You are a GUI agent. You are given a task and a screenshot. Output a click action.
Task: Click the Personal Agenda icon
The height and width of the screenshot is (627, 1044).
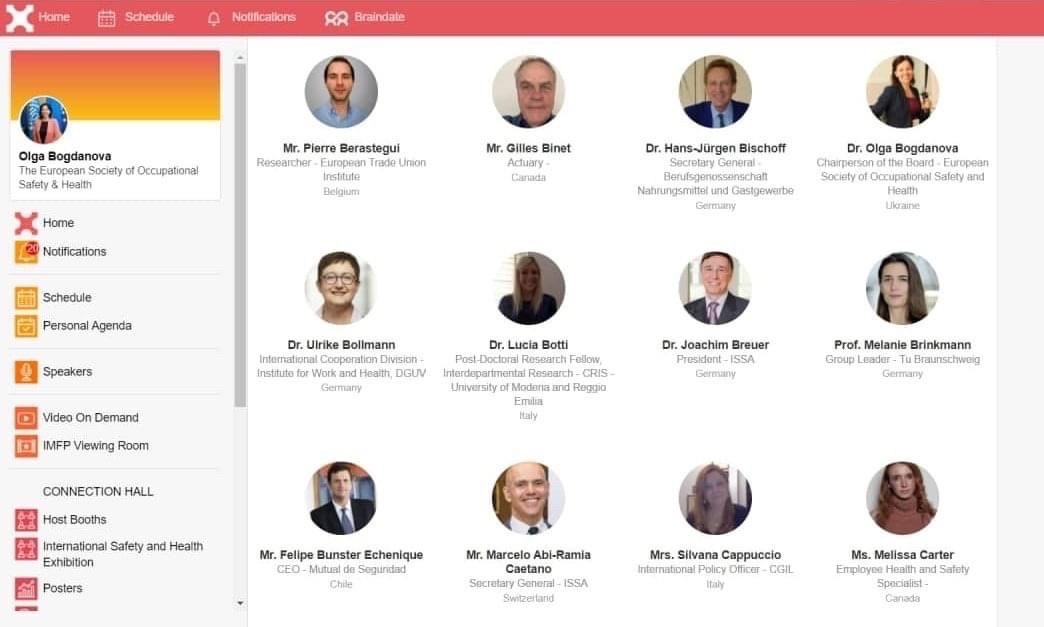26,326
